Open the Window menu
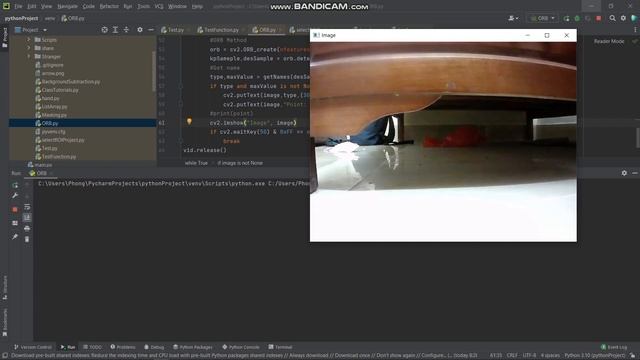Screen dimensions: 640x360 click(178, 7)
